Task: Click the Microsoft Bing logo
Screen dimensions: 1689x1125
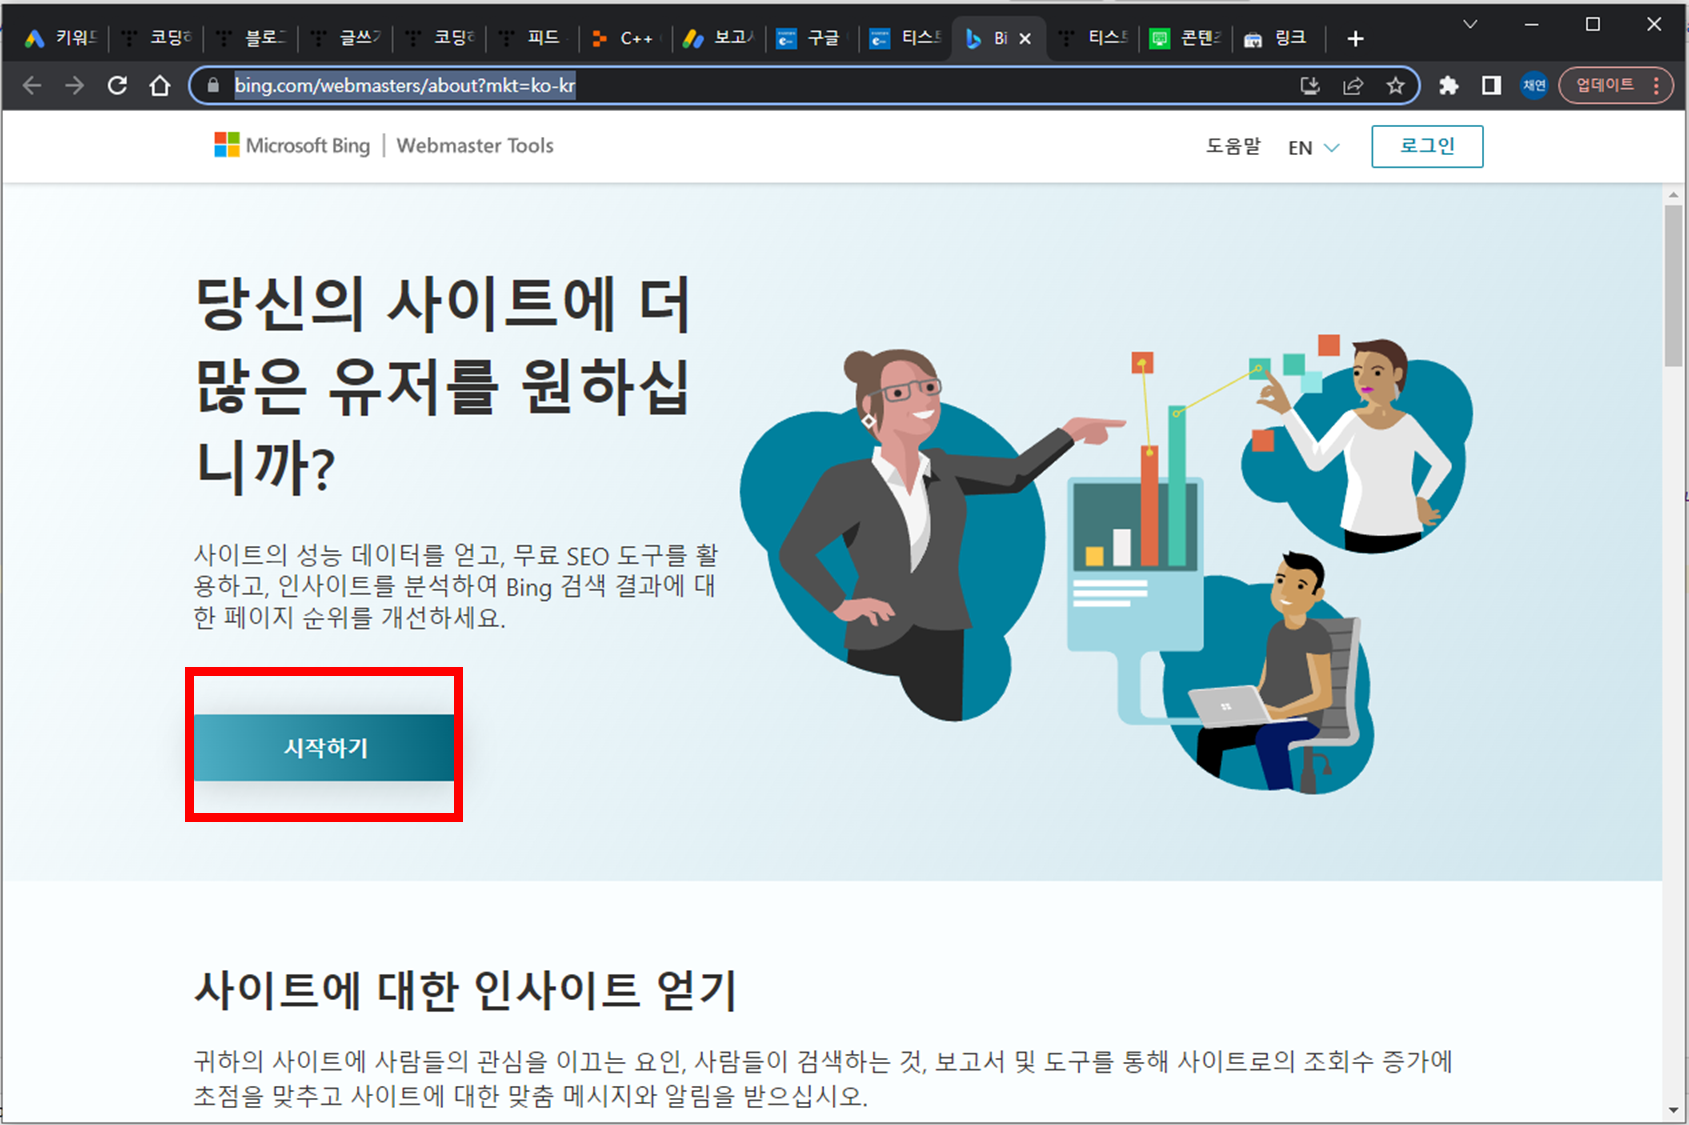Action: [292, 146]
